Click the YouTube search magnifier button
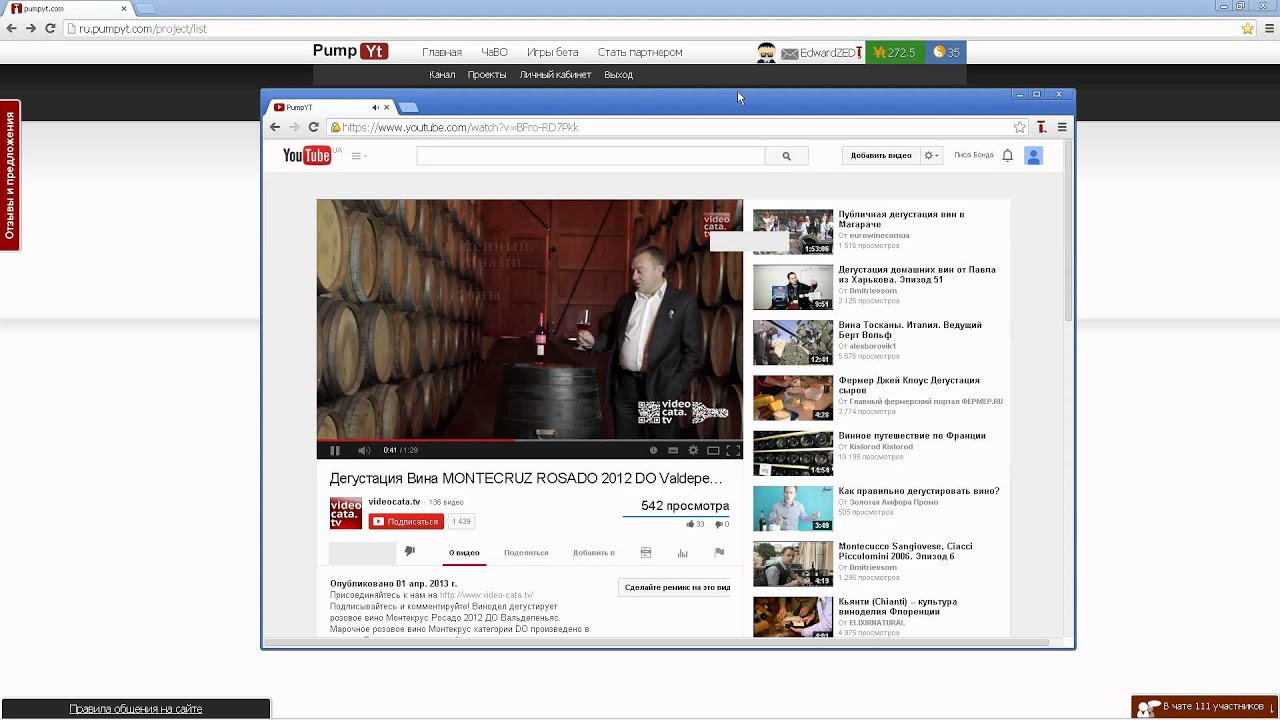Viewport: 1280px width, 720px height. click(x=786, y=156)
